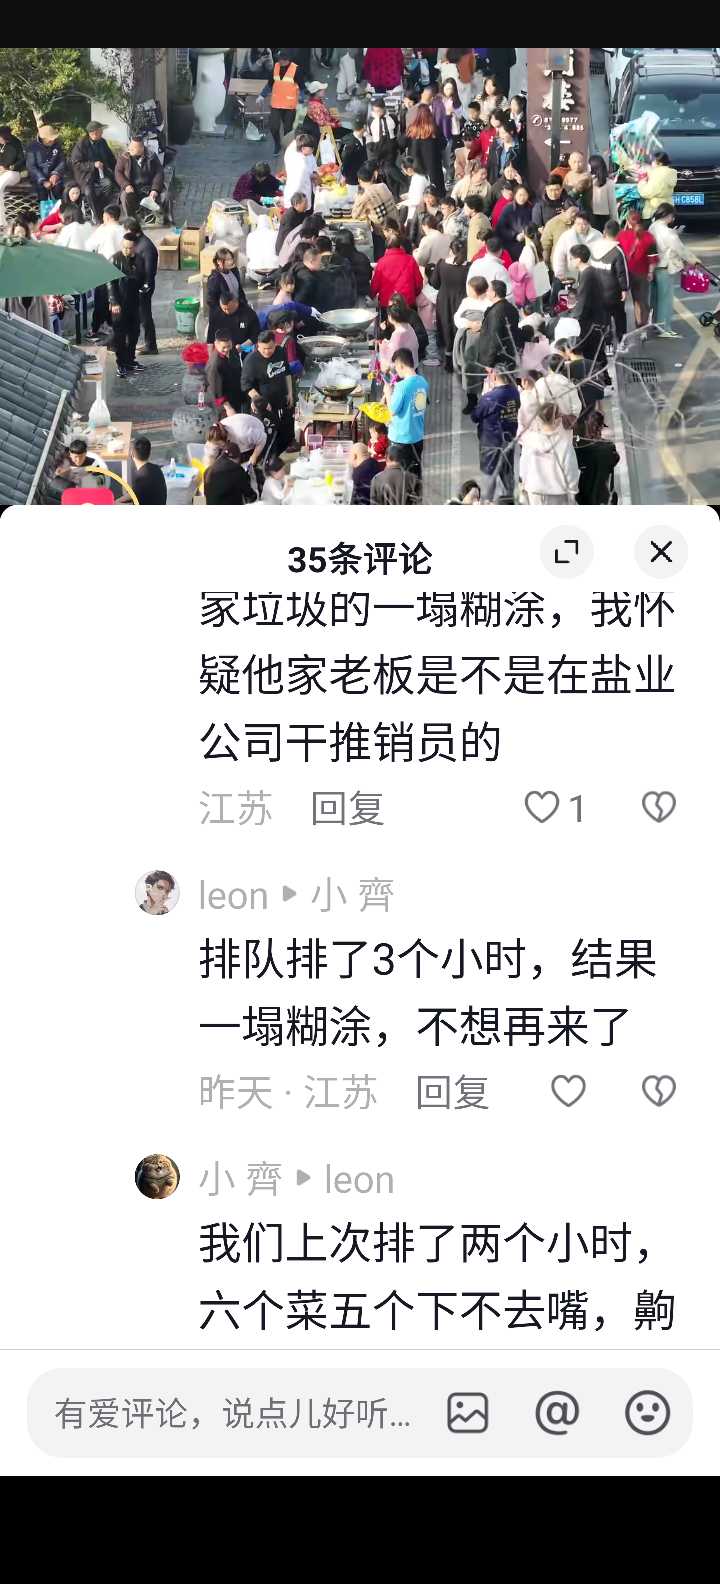Image resolution: width=720 pixels, height=1584 pixels.
Task: Tap 小齊 username at the bottom reply
Action: [241, 1179]
